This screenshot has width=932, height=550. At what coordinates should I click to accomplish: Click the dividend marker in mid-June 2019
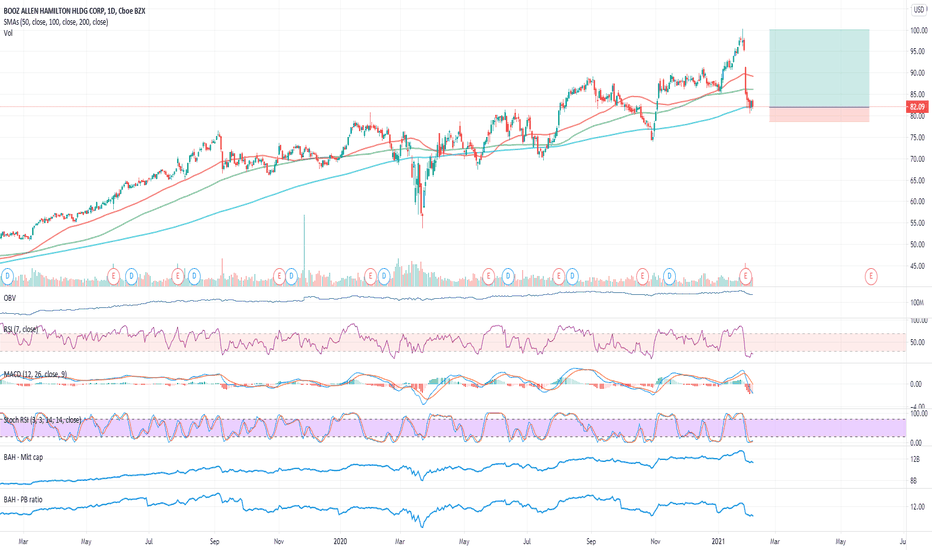click(131, 276)
